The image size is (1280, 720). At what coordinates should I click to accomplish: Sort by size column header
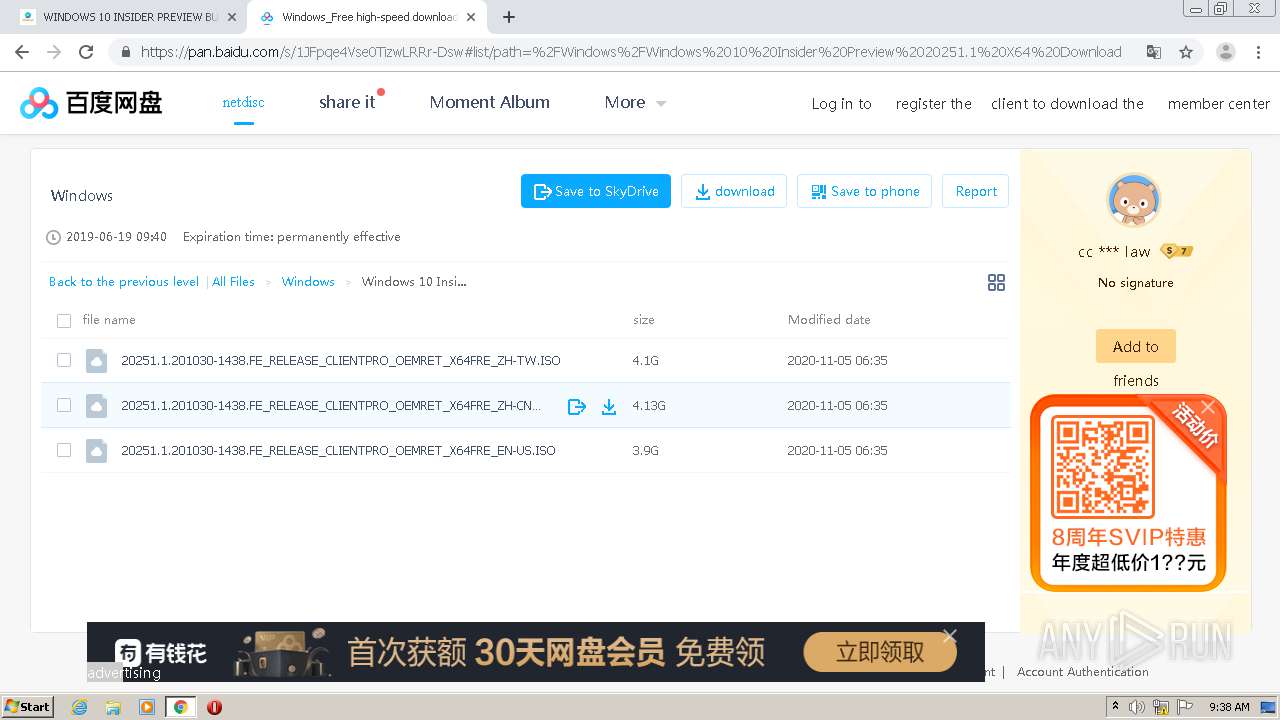(644, 320)
